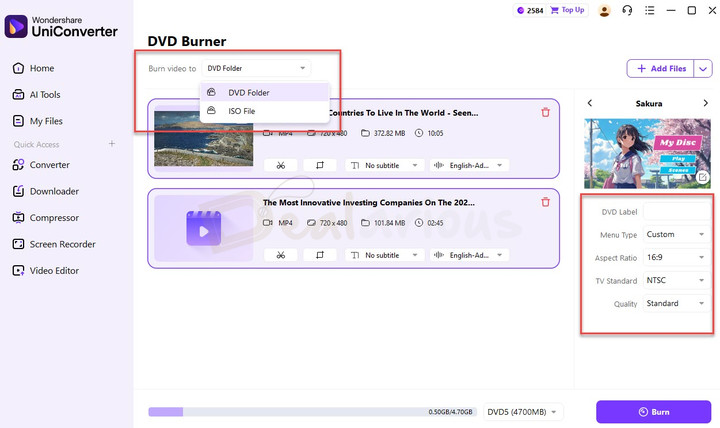
Task: Trim the Innovative Investing Companies video with scissors
Action: pyautogui.click(x=281, y=255)
